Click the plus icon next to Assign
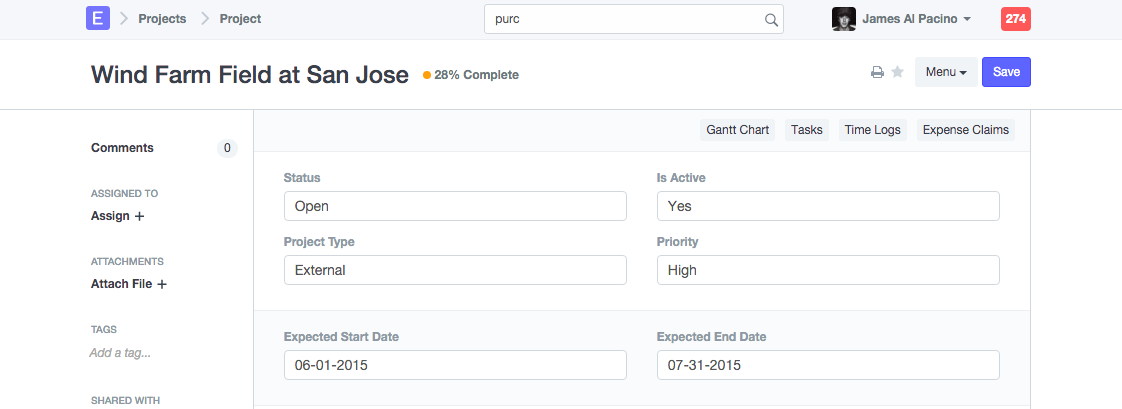The width and height of the screenshot is (1122, 409). (139, 216)
